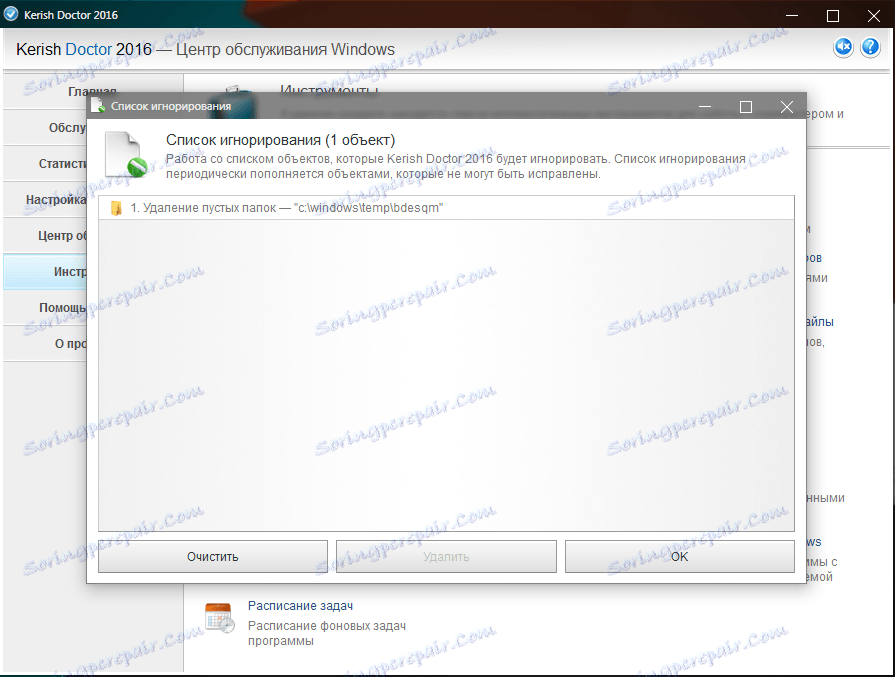Open the Помощь sidebar tab
The height and width of the screenshot is (677, 895).
pos(46,307)
